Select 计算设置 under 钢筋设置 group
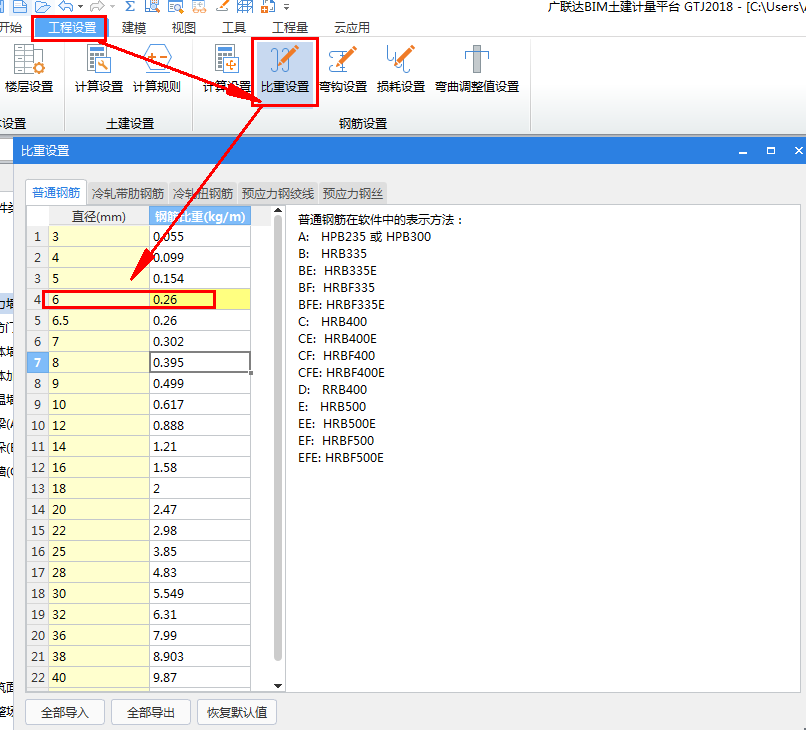 pos(226,70)
